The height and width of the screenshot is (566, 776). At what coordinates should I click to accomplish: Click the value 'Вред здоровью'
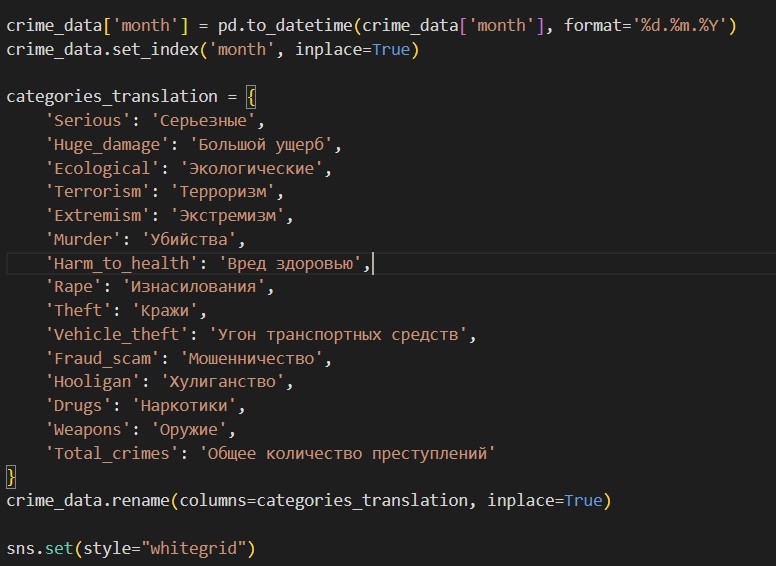[290, 263]
